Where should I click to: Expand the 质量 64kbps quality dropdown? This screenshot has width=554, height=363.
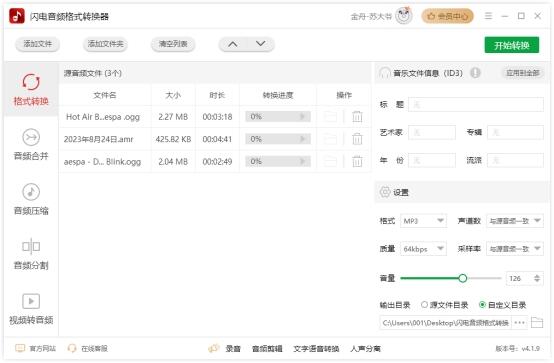coord(423,249)
